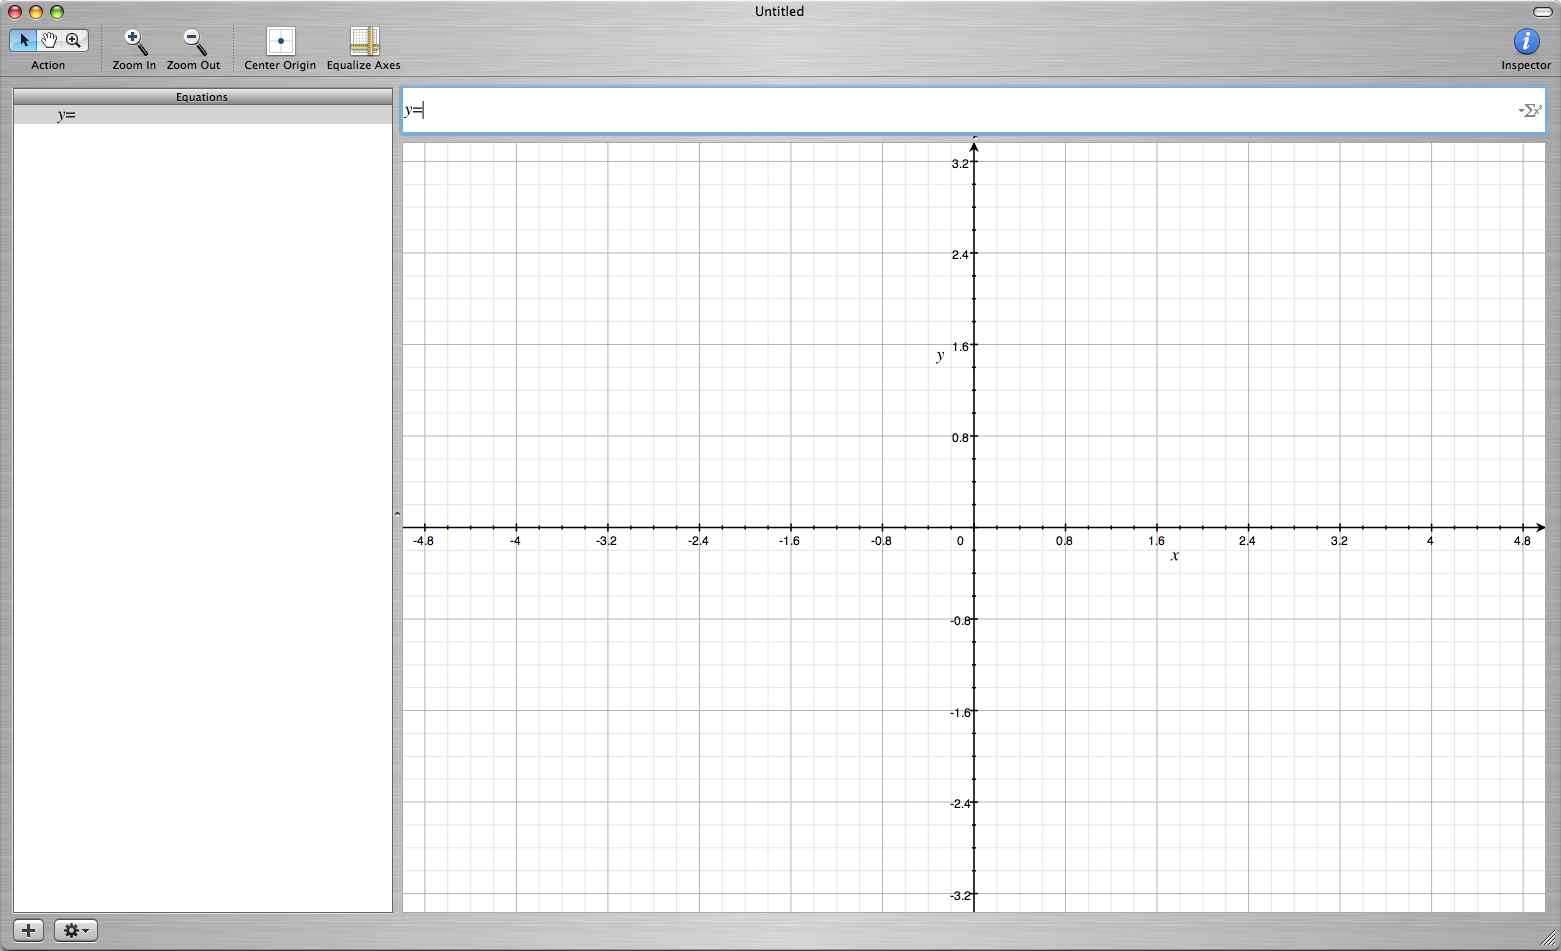Click the Zoom Out magnifier icon
The image size is (1561, 951).
194,41
